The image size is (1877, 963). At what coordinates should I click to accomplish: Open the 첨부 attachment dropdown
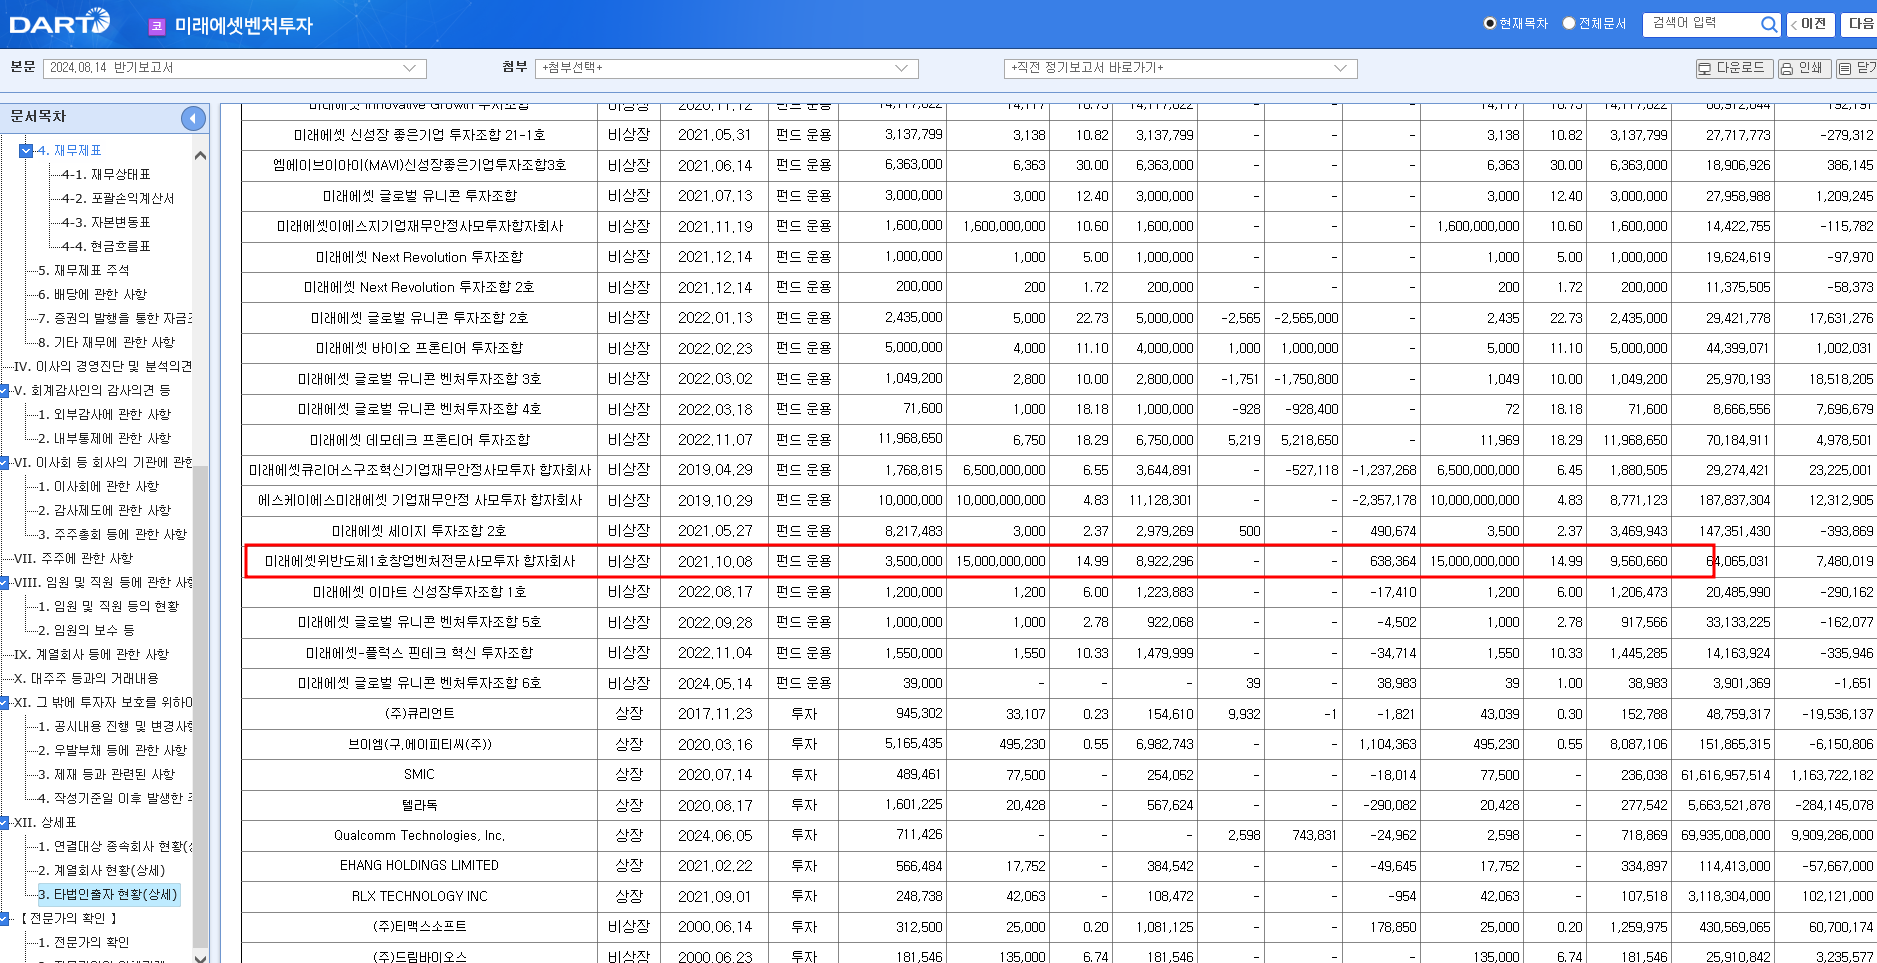[x=727, y=68]
